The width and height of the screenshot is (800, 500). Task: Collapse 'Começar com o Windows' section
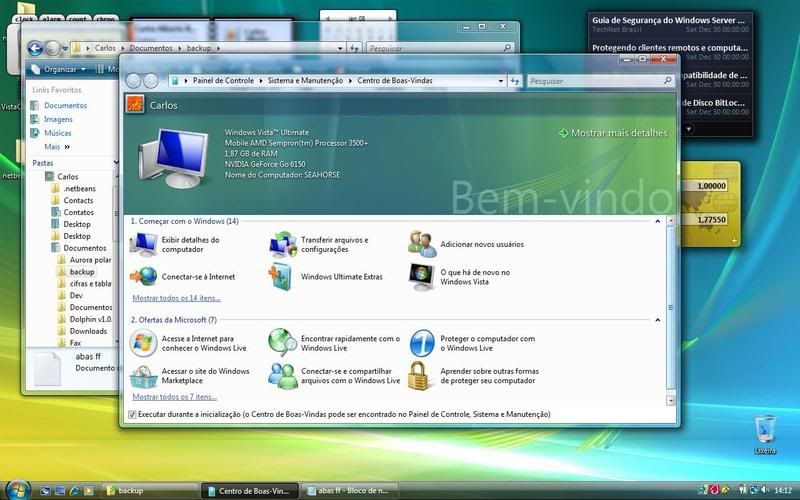(657, 220)
